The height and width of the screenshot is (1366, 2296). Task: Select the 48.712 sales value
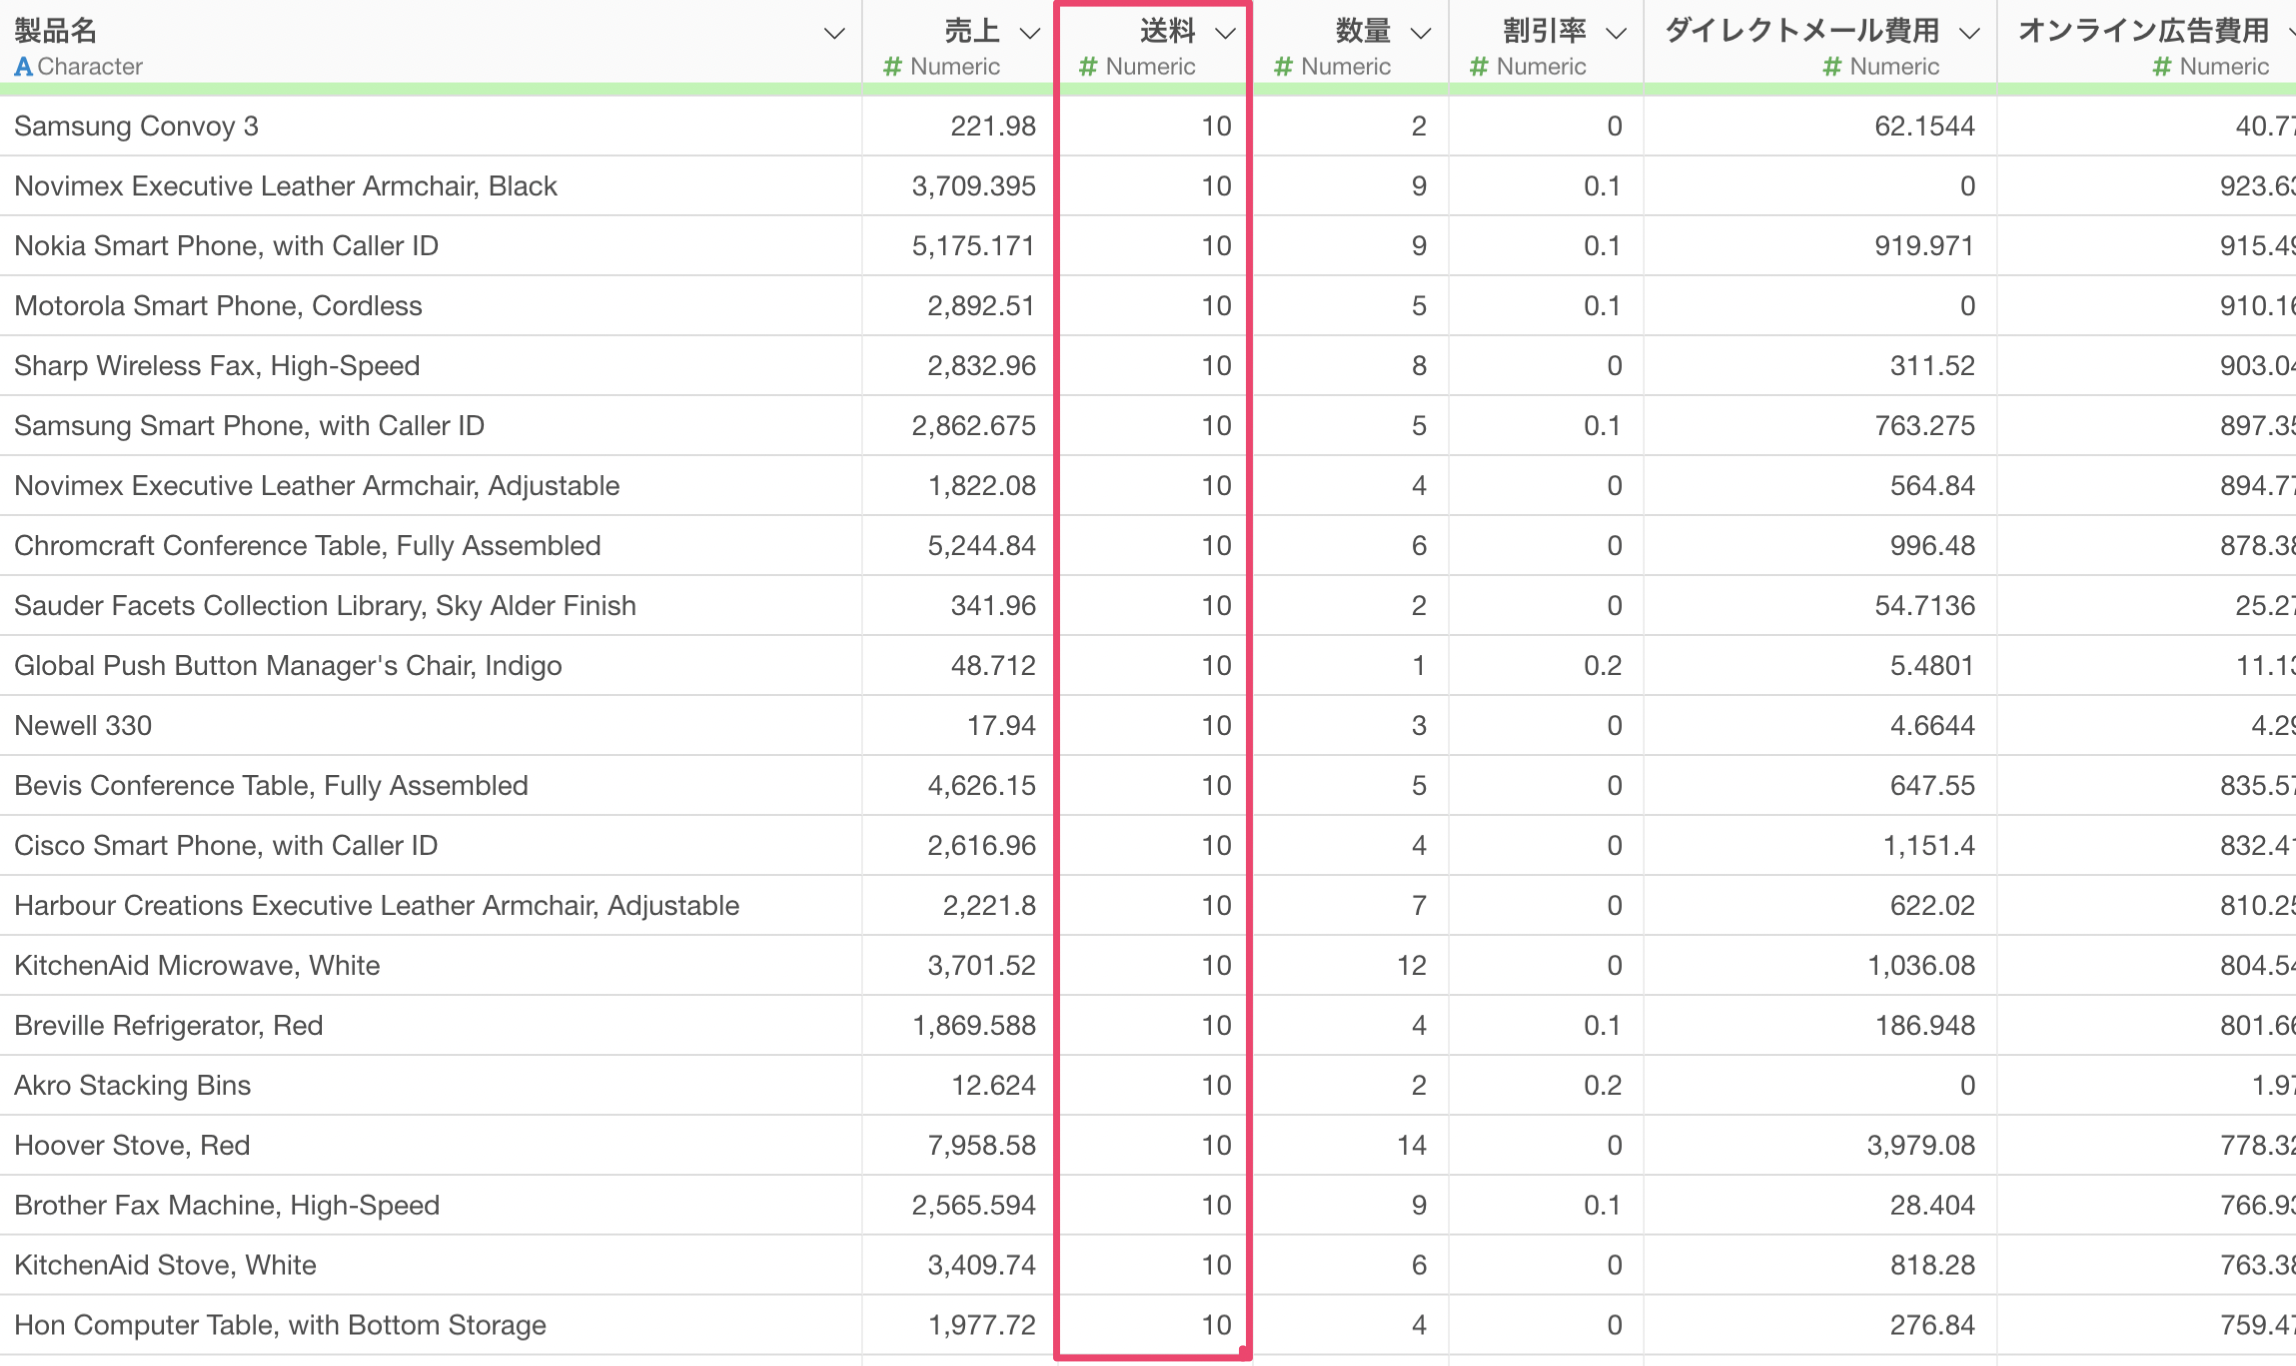(993, 666)
